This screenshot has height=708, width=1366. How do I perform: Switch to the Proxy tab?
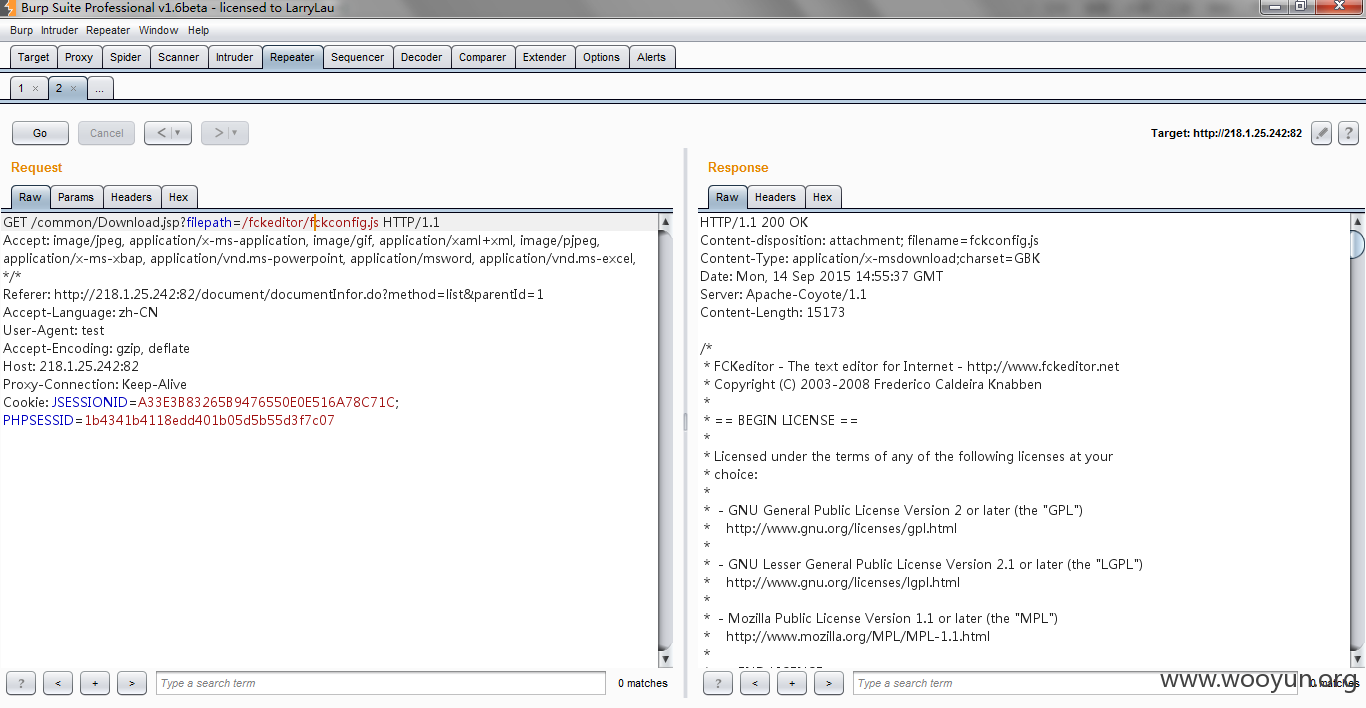pos(79,57)
